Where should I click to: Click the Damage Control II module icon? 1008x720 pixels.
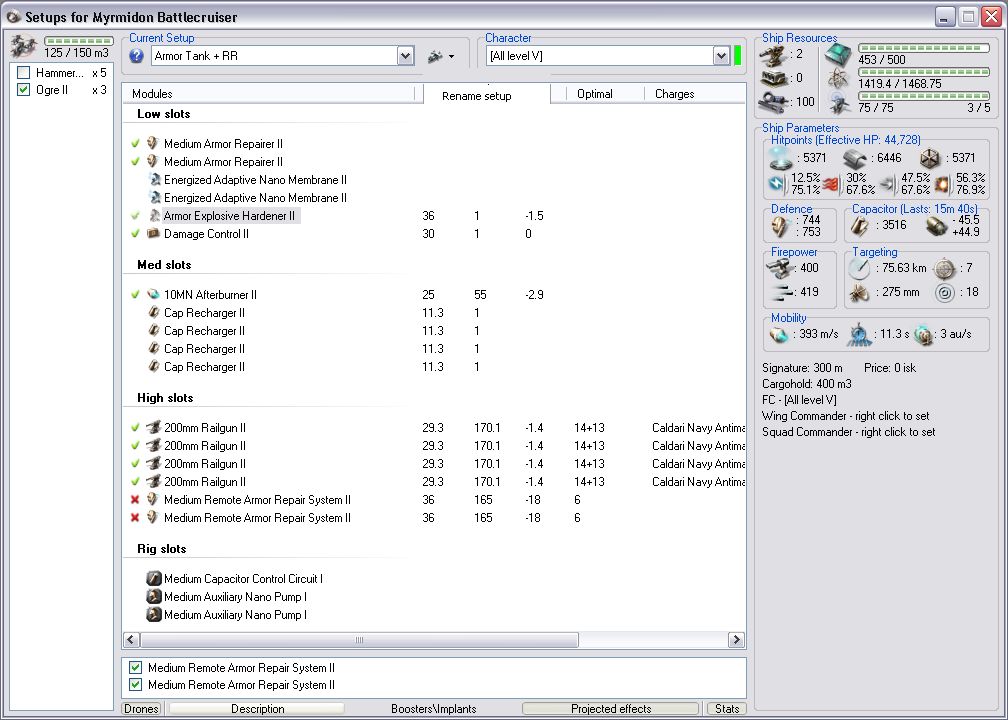pyautogui.click(x=153, y=234)
